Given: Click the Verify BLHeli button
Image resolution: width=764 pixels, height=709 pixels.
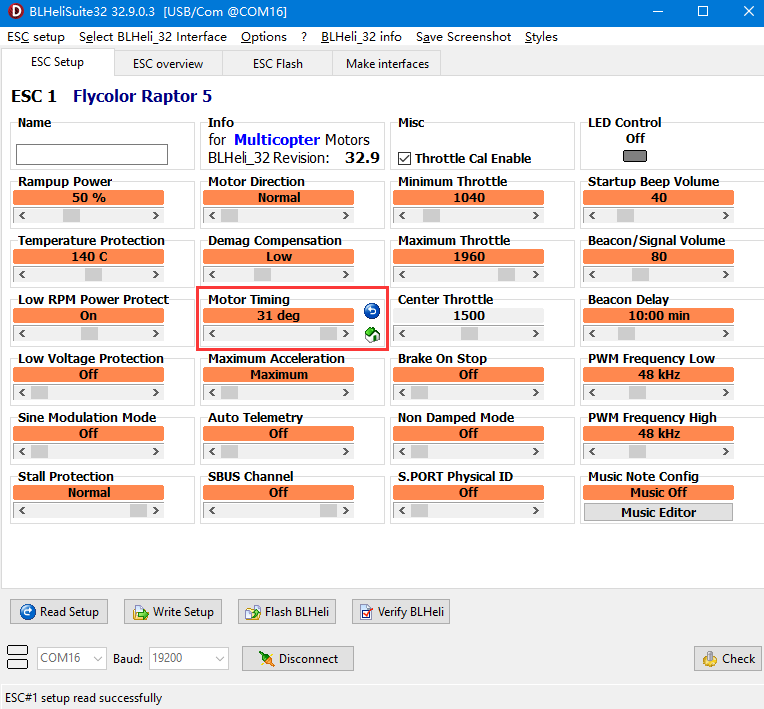Looking at the screenshot, I should pyautogui.click(x=399, y=612).
